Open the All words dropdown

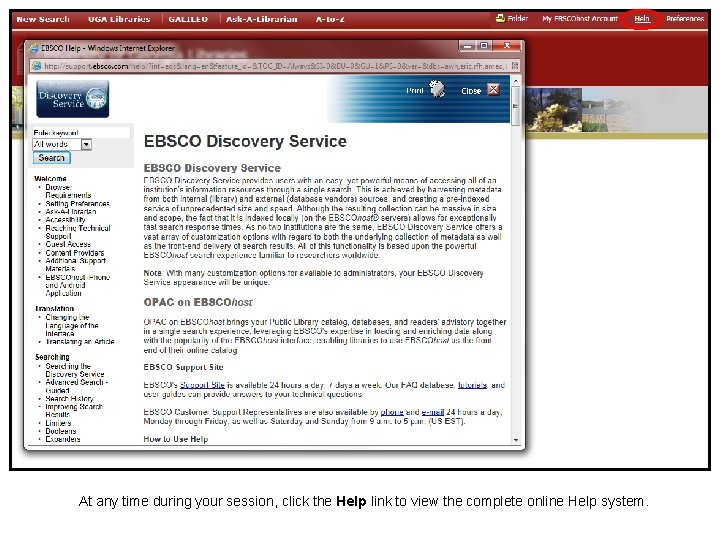coord(86,145)
